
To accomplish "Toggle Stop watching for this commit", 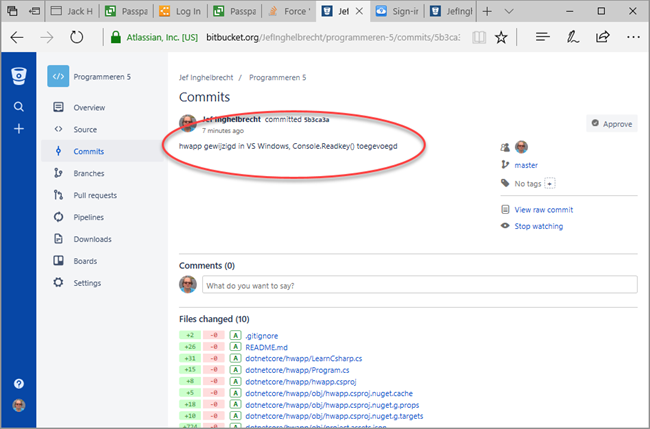I will [538, 226].
